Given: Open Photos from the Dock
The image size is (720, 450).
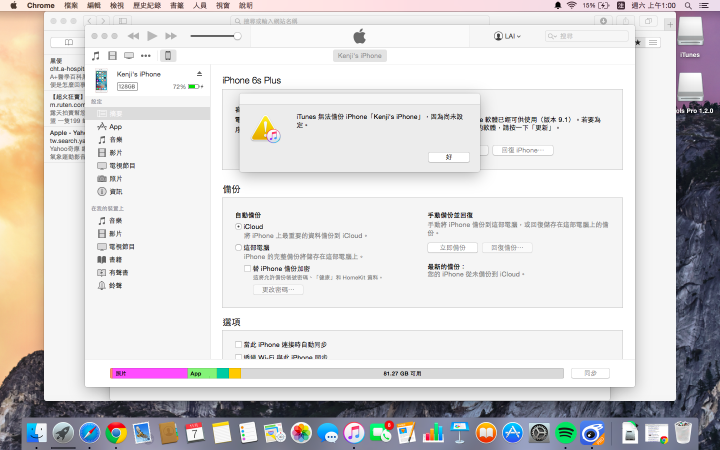Looking at the screenshot, I should (301, 433).
